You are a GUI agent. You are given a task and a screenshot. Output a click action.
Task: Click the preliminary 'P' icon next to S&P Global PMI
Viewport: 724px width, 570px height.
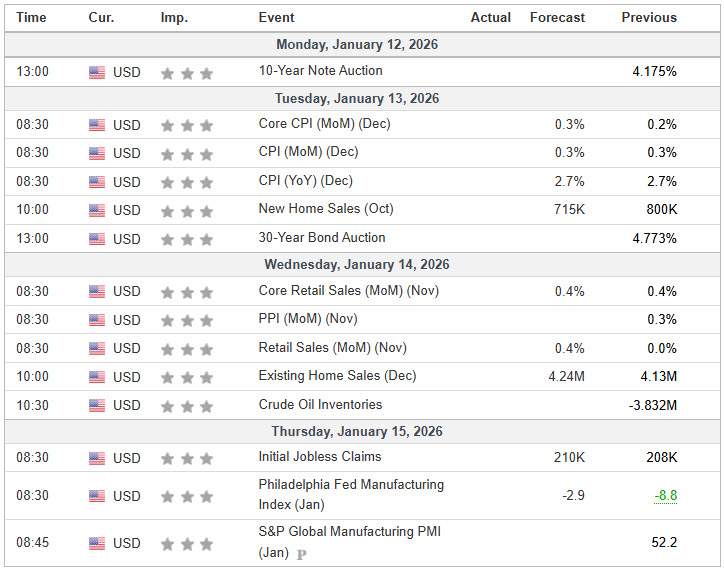point(301,554)
